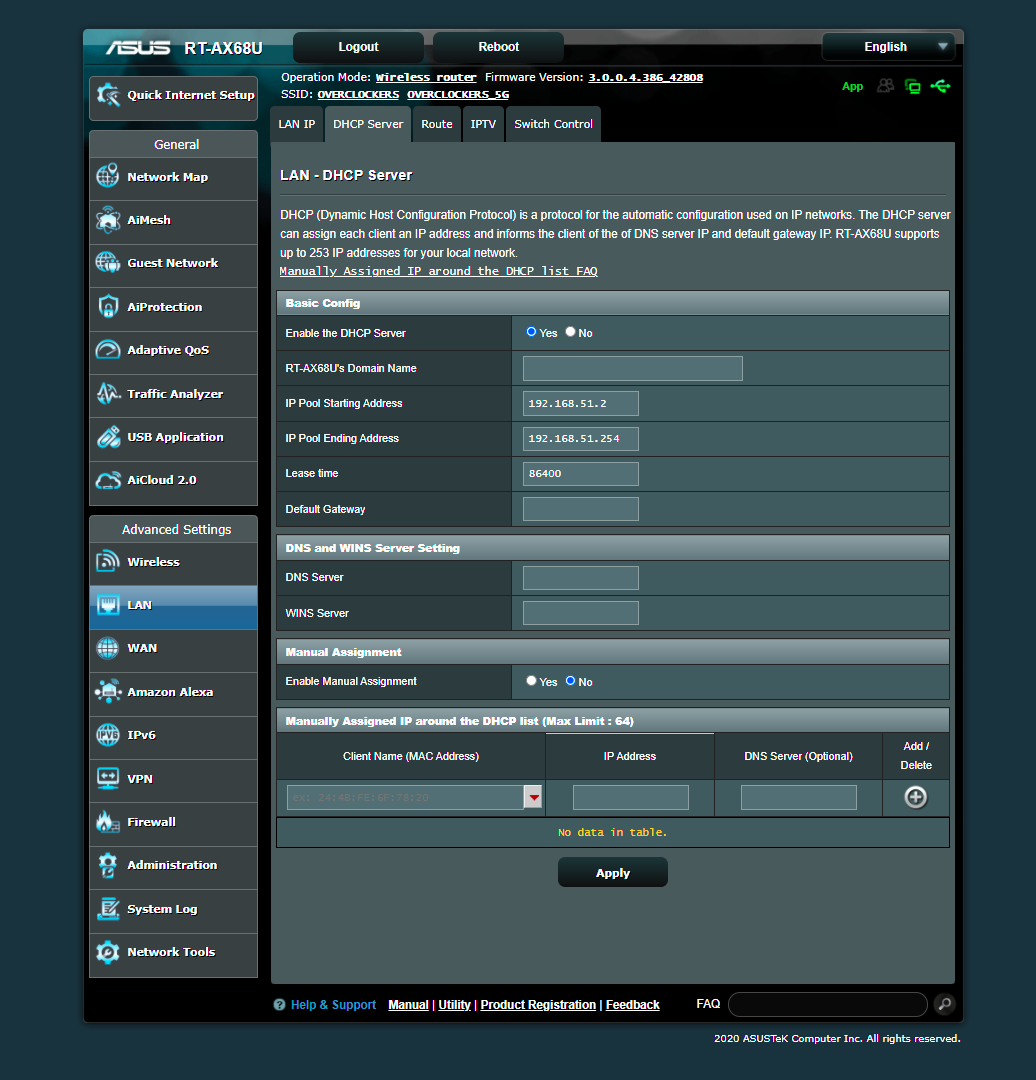Image resolution: width=1036 pixels, height=1080 pixels.
Task: Click the Wireless signal icon
Action: coord(107,561)
